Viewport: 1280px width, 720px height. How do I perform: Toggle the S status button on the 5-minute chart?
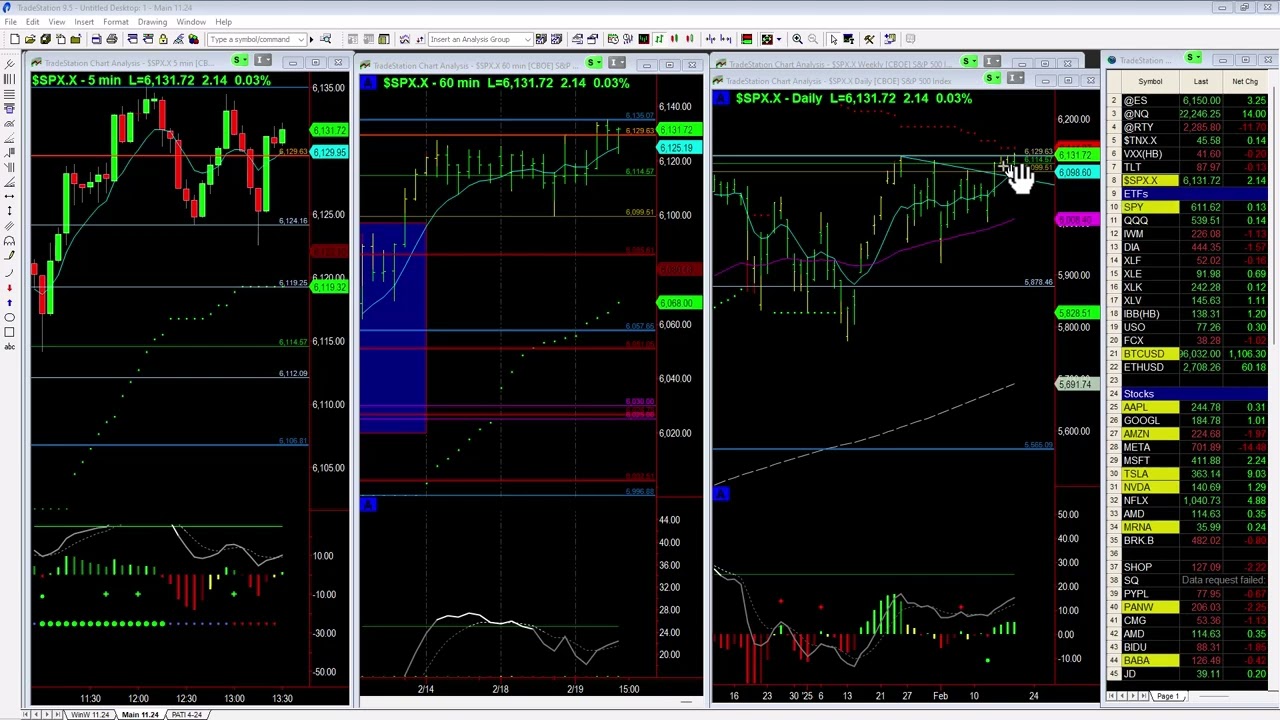tap(239, 60)
